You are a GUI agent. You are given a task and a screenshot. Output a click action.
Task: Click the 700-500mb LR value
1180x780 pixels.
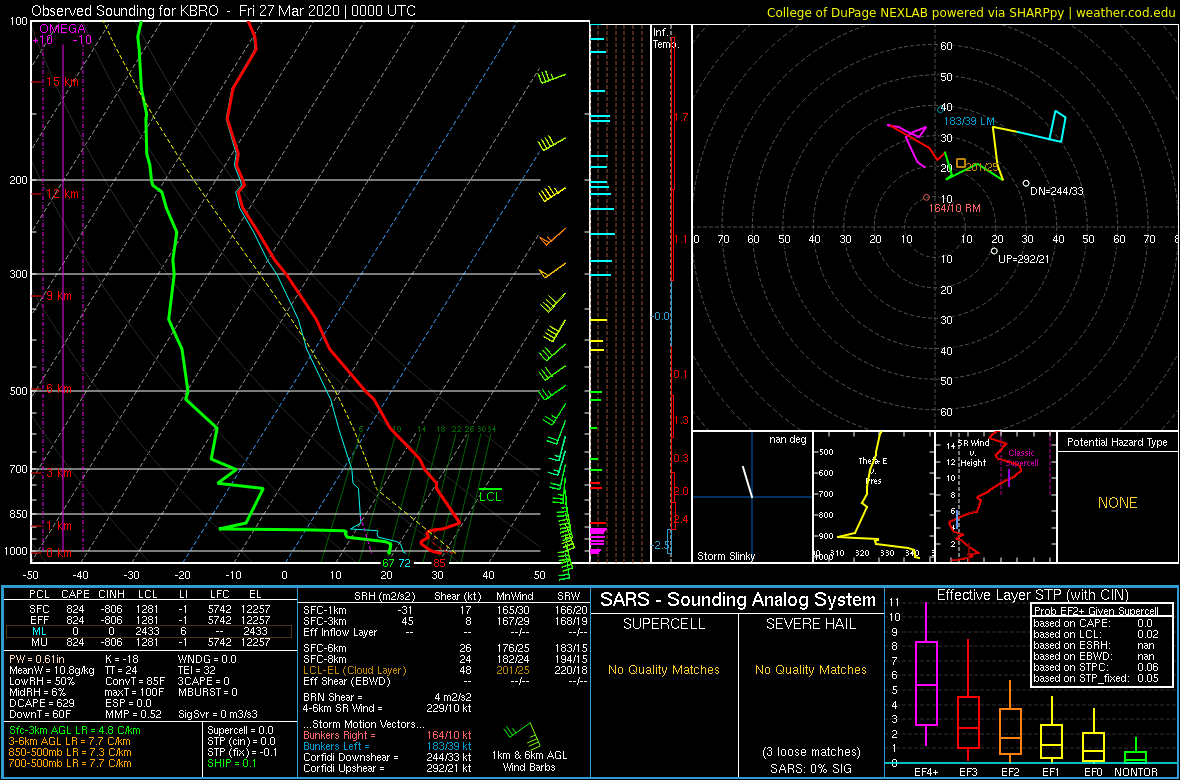coord(71,763)
